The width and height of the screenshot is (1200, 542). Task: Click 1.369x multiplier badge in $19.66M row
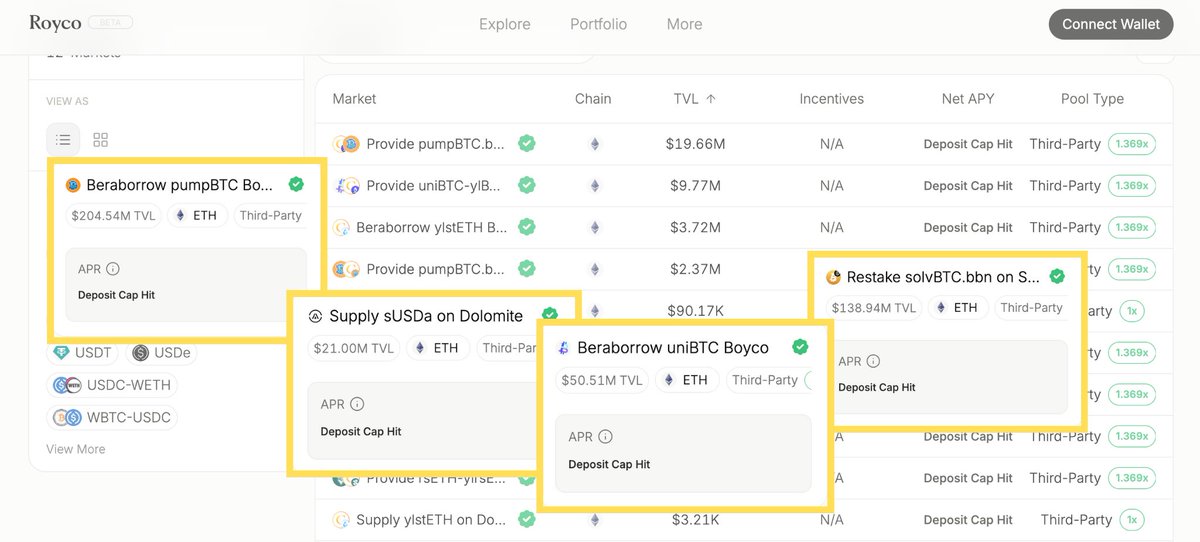point(1132,144)
